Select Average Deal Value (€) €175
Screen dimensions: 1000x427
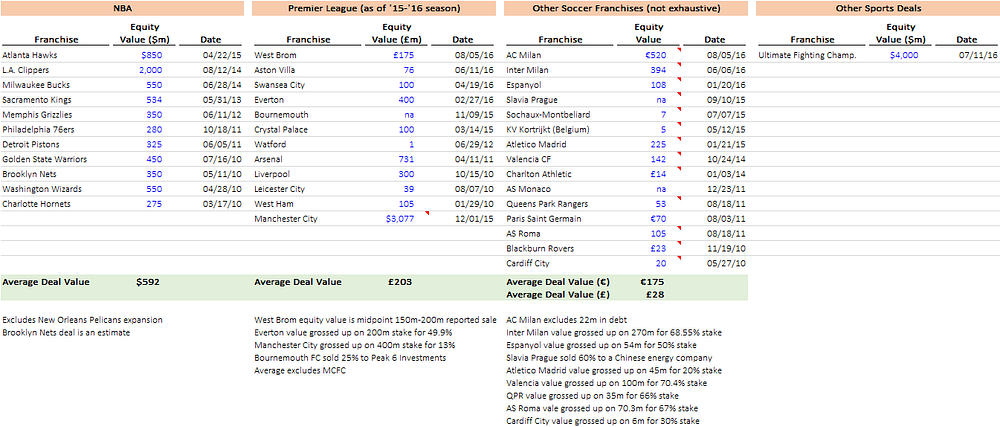coord(652,282)
